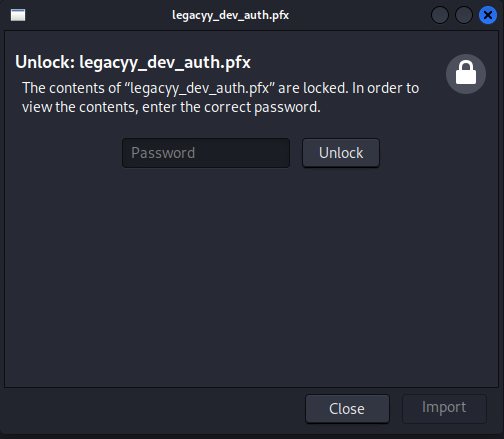Click the padlock icon beside the heading
This screenshot has height=439, width=504.
tap(466, 74)
